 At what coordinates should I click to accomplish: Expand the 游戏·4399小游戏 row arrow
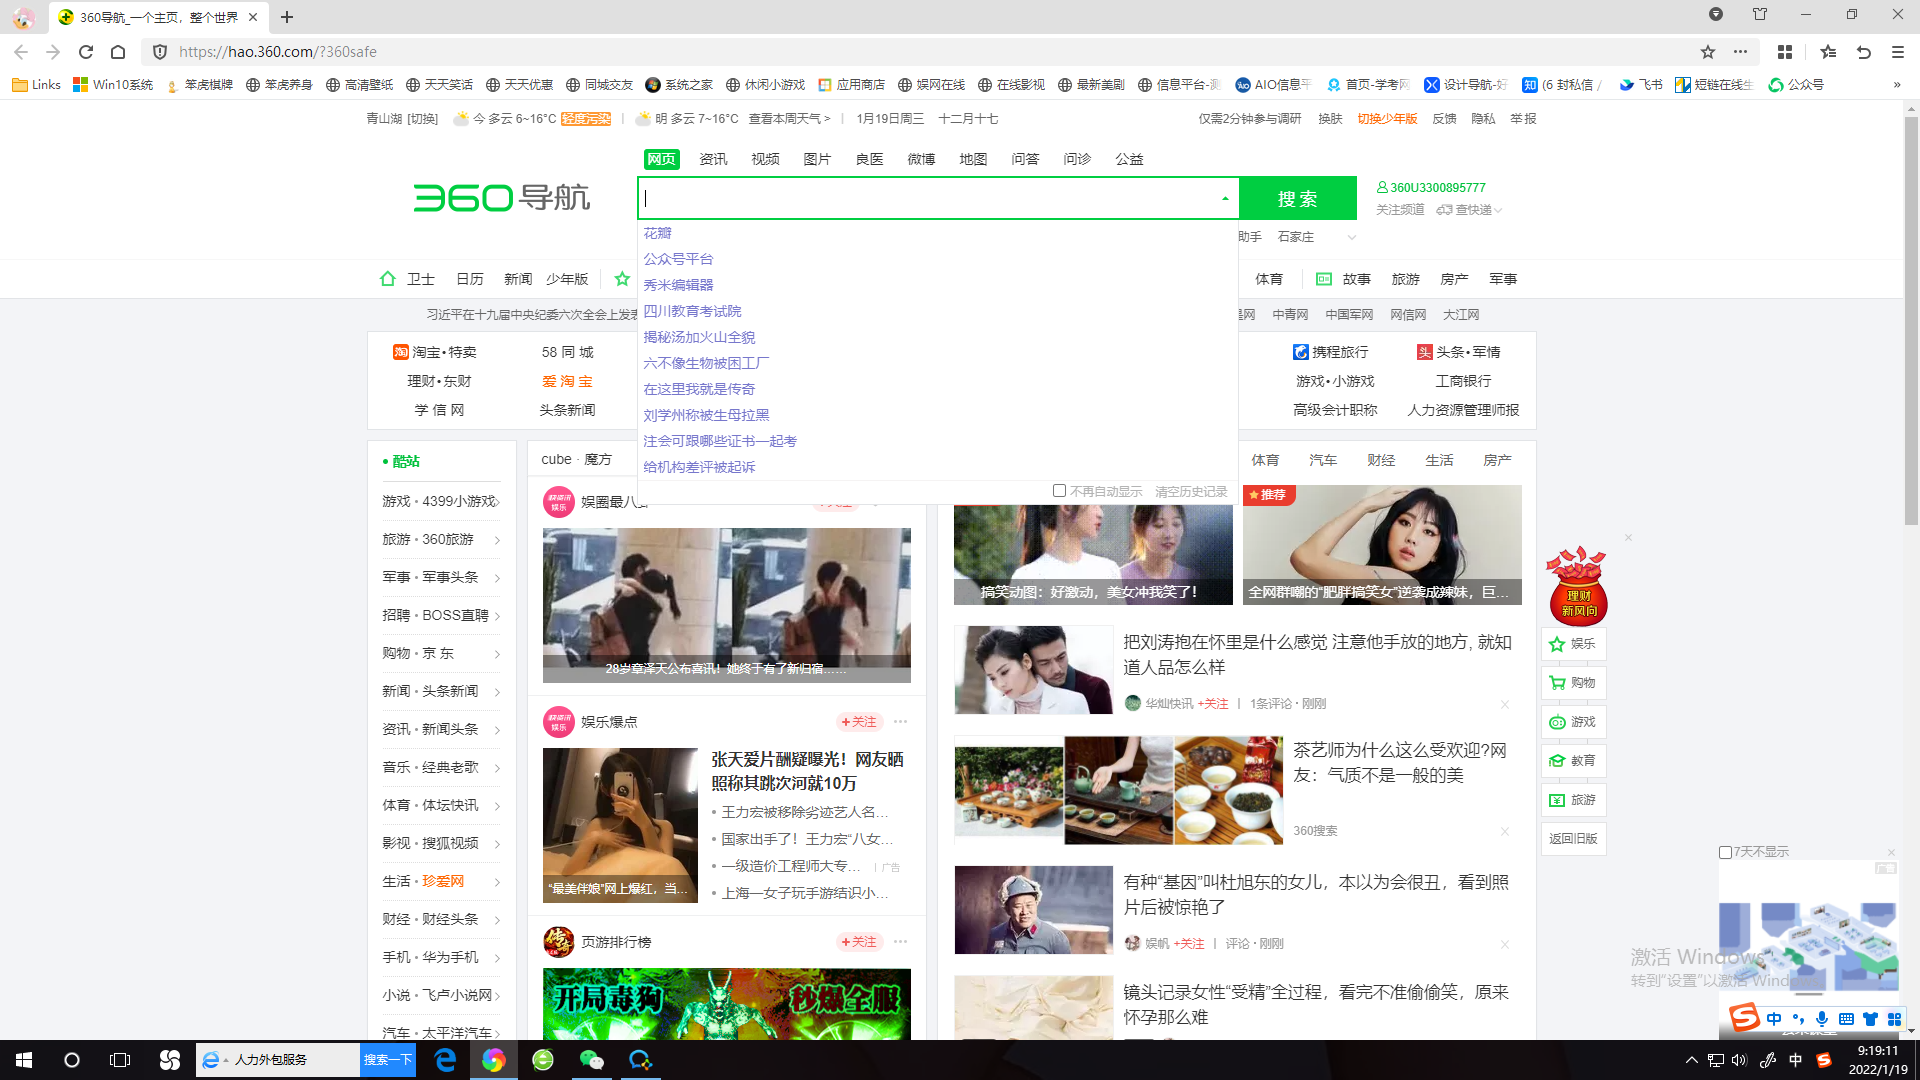click(498, 502)
